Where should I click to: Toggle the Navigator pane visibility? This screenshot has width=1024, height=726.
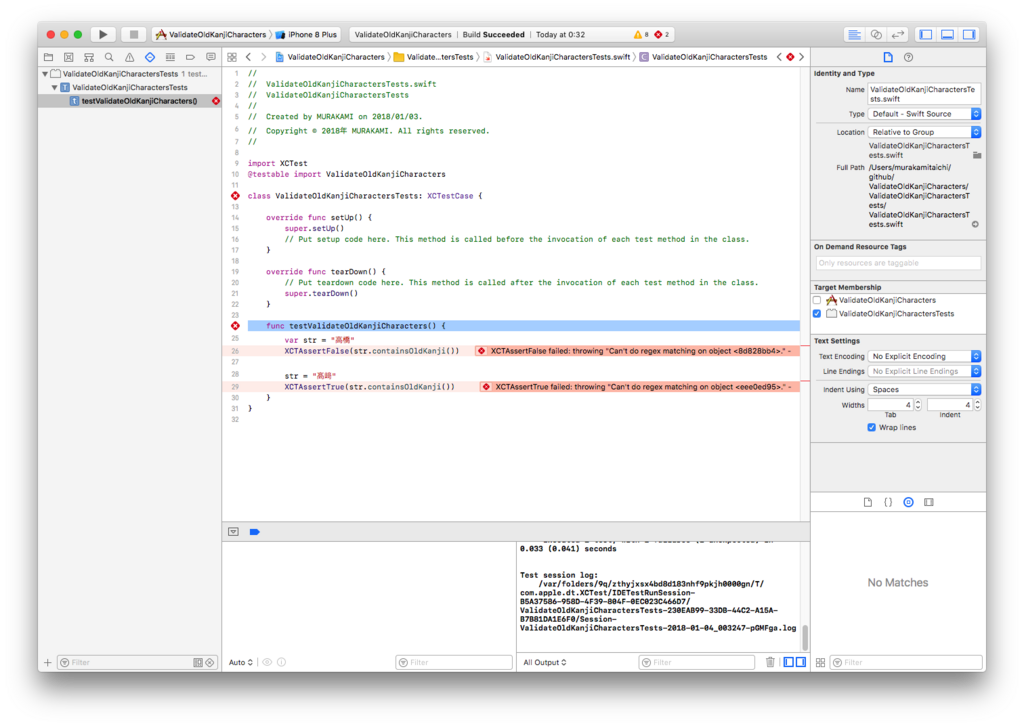click(925, 35)
